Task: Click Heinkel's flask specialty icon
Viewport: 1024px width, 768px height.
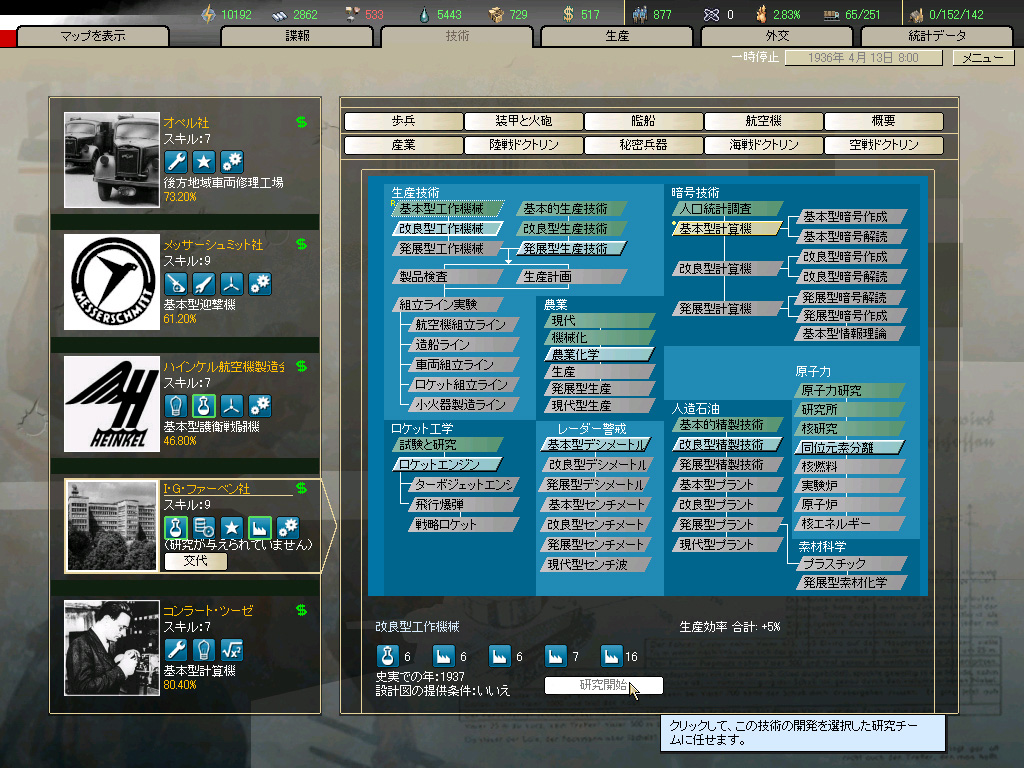Action: click(204, 406)
